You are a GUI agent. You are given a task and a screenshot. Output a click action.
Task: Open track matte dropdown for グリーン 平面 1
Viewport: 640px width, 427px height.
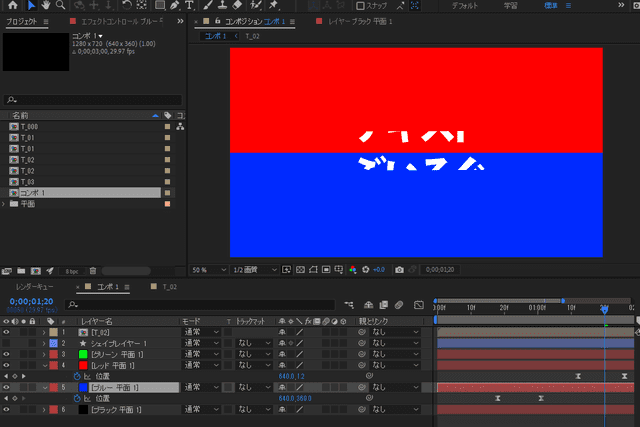254,354
